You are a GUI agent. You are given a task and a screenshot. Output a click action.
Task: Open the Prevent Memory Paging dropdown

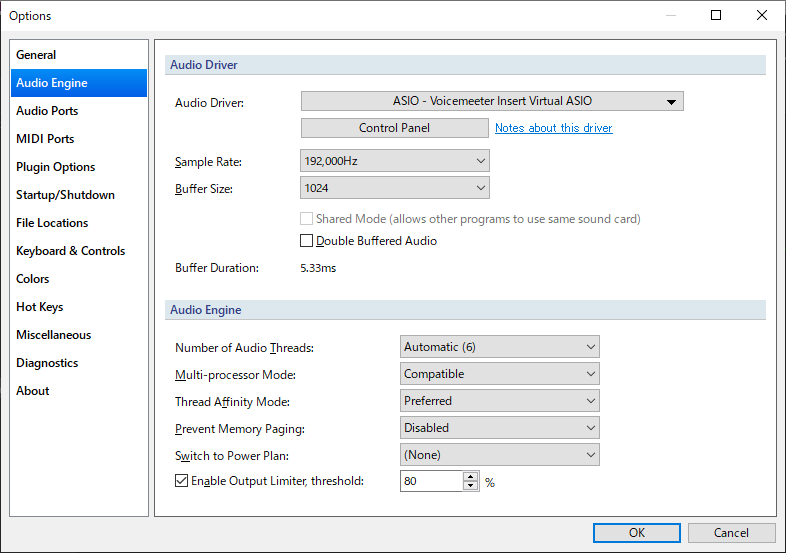click(x=499, y=428)
